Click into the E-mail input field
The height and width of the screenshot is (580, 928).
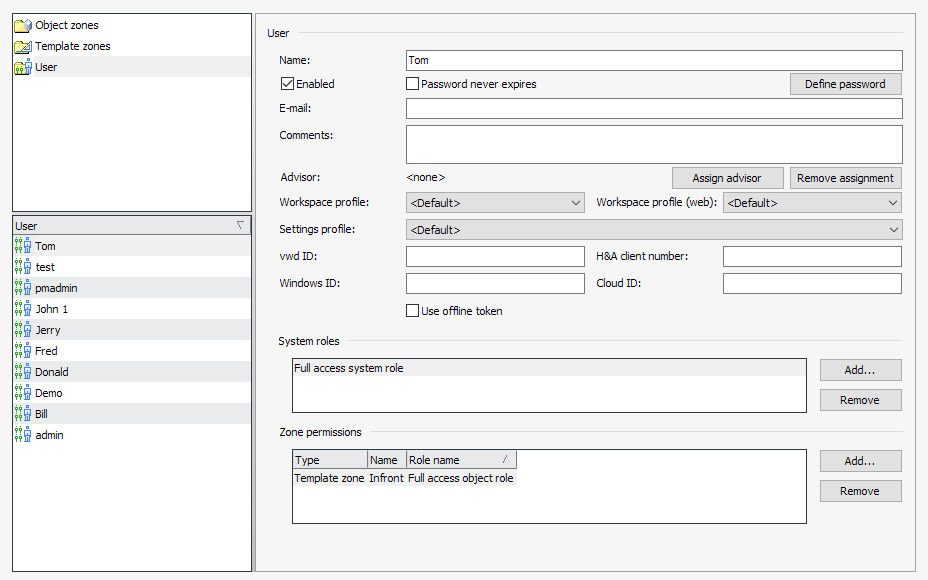(654, 109)
